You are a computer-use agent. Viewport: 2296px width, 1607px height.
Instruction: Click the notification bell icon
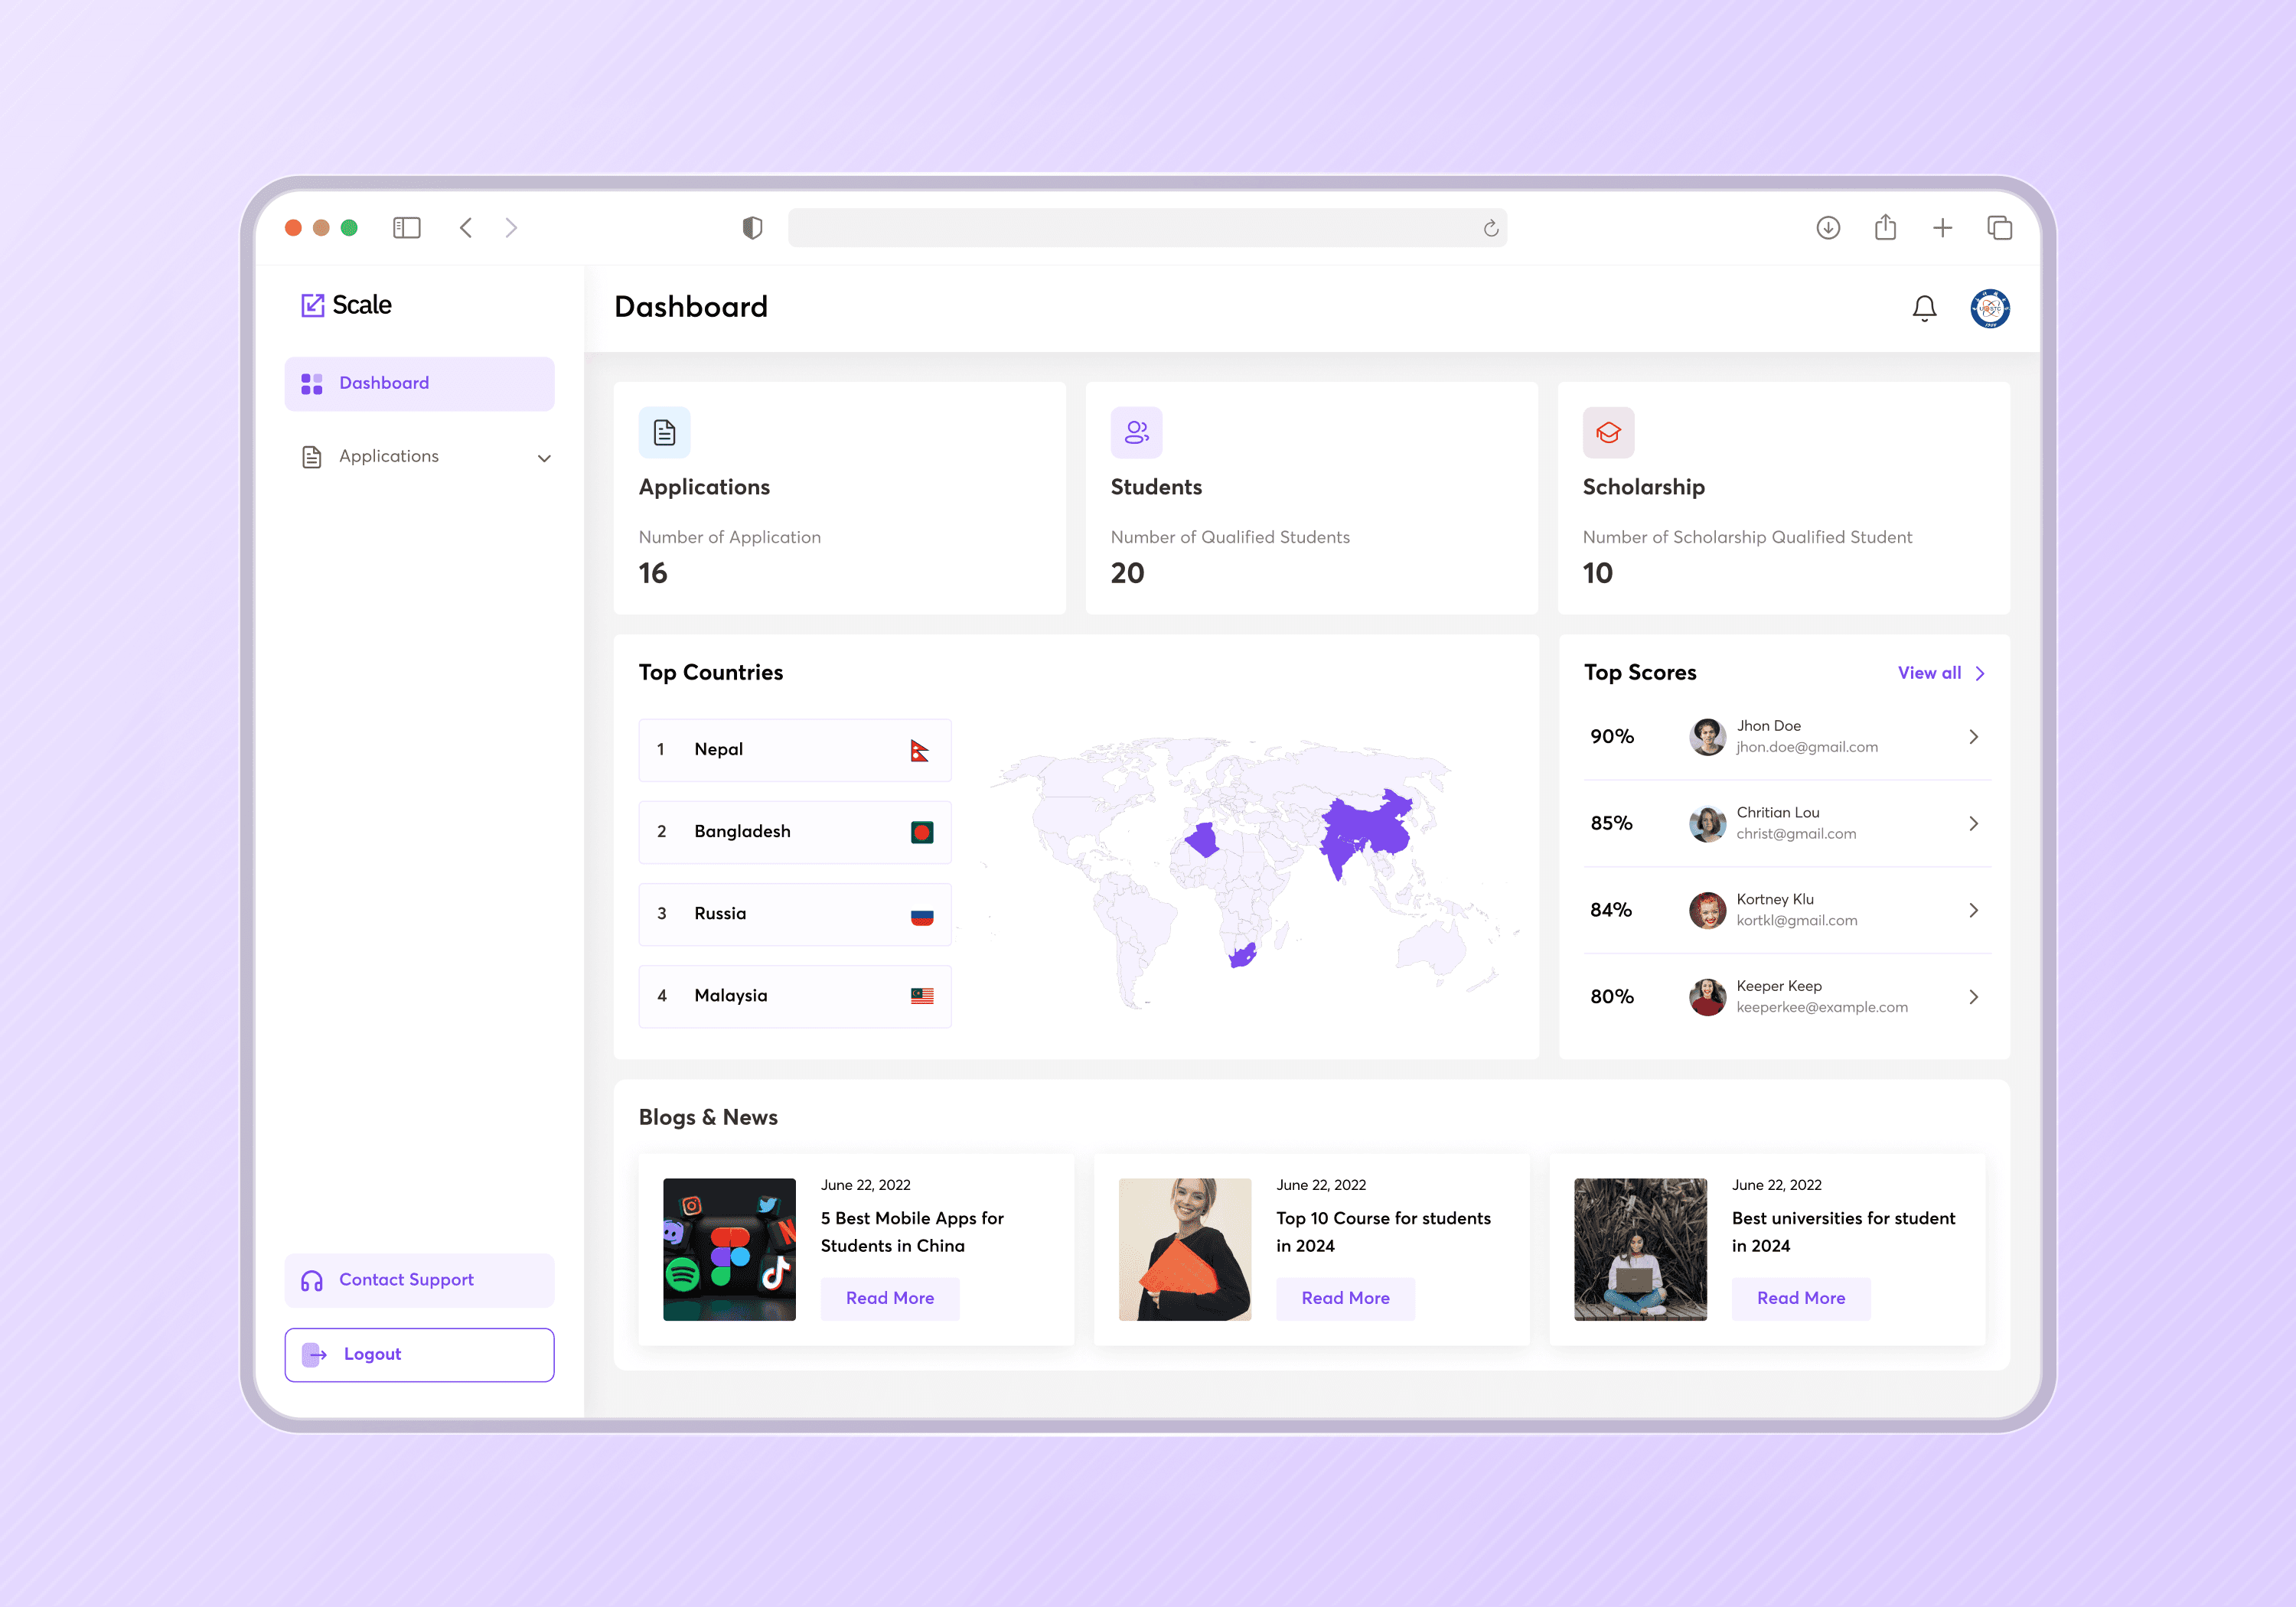(1923, 308)
